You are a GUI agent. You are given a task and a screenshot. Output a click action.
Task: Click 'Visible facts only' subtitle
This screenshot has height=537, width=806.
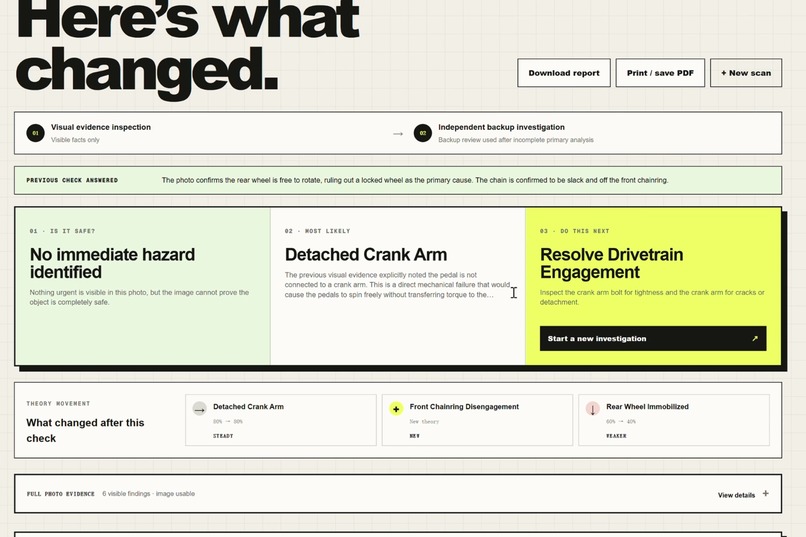point(75,140)
